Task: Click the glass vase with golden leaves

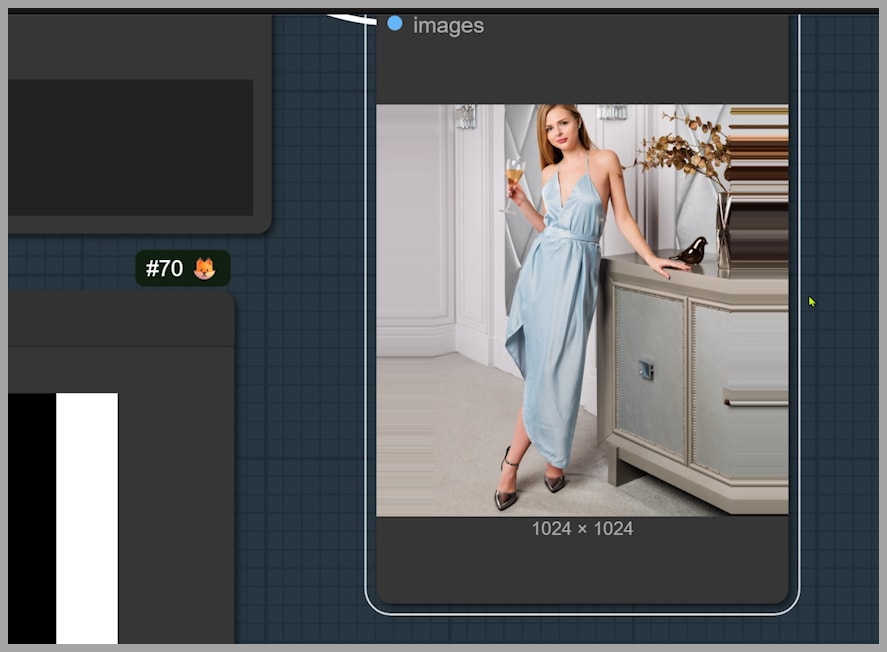Action: coord(722,230)
